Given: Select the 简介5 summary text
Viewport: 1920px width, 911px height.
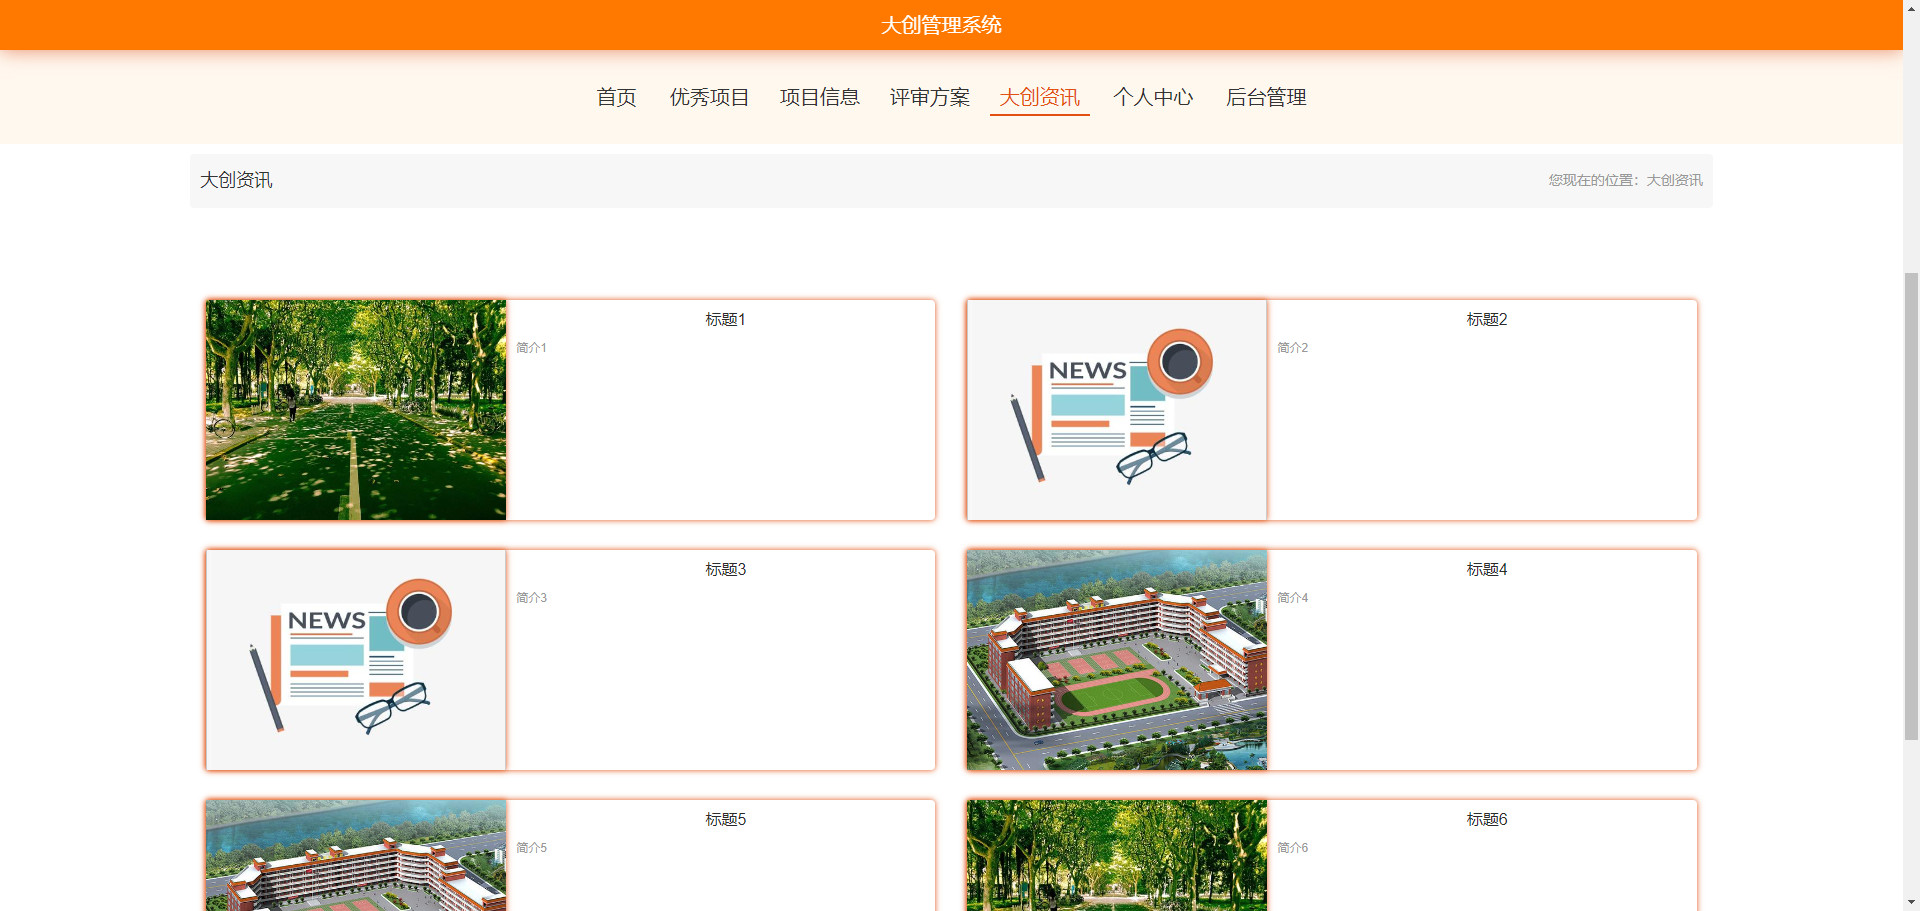Looking at the screenshot, I should pos(531,848).
